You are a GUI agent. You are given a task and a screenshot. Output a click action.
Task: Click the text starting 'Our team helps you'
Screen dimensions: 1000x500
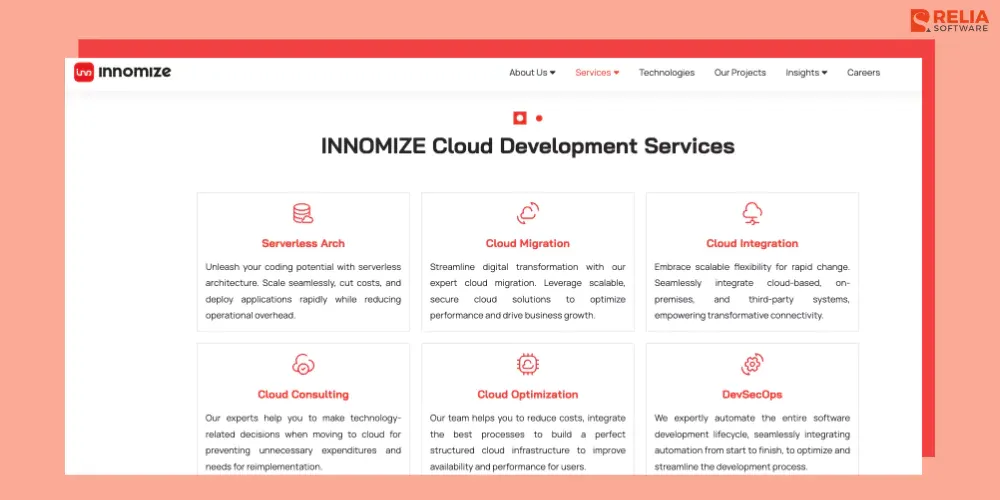[527, 442]
